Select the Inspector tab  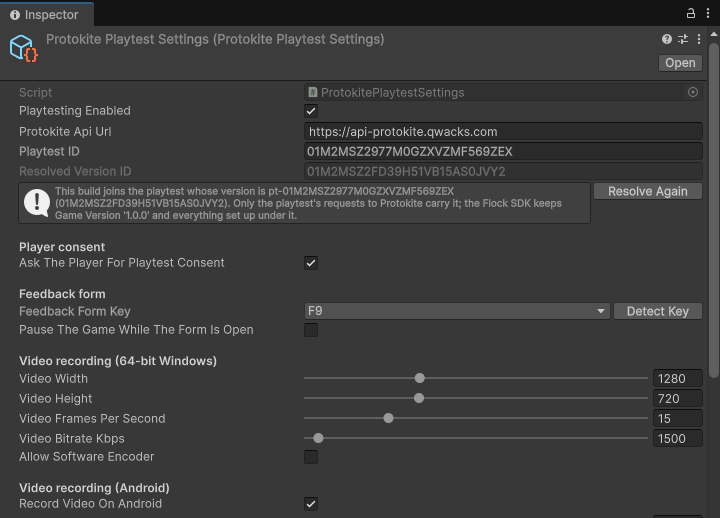coord(47,15)
